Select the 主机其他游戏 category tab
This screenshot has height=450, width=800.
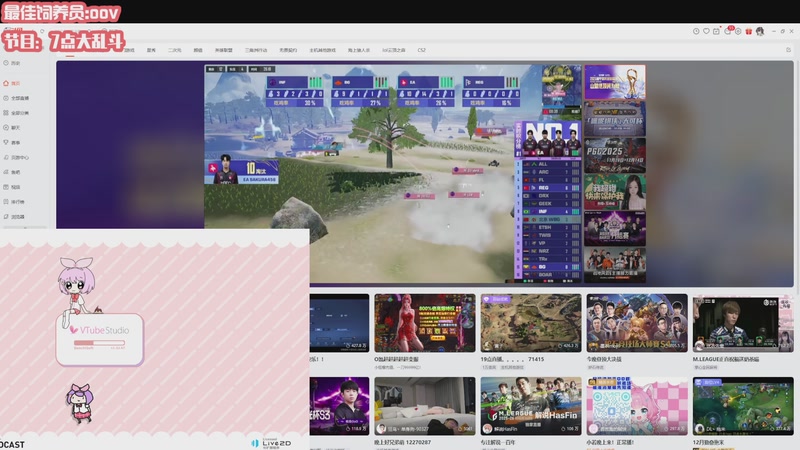pos(322,50)
